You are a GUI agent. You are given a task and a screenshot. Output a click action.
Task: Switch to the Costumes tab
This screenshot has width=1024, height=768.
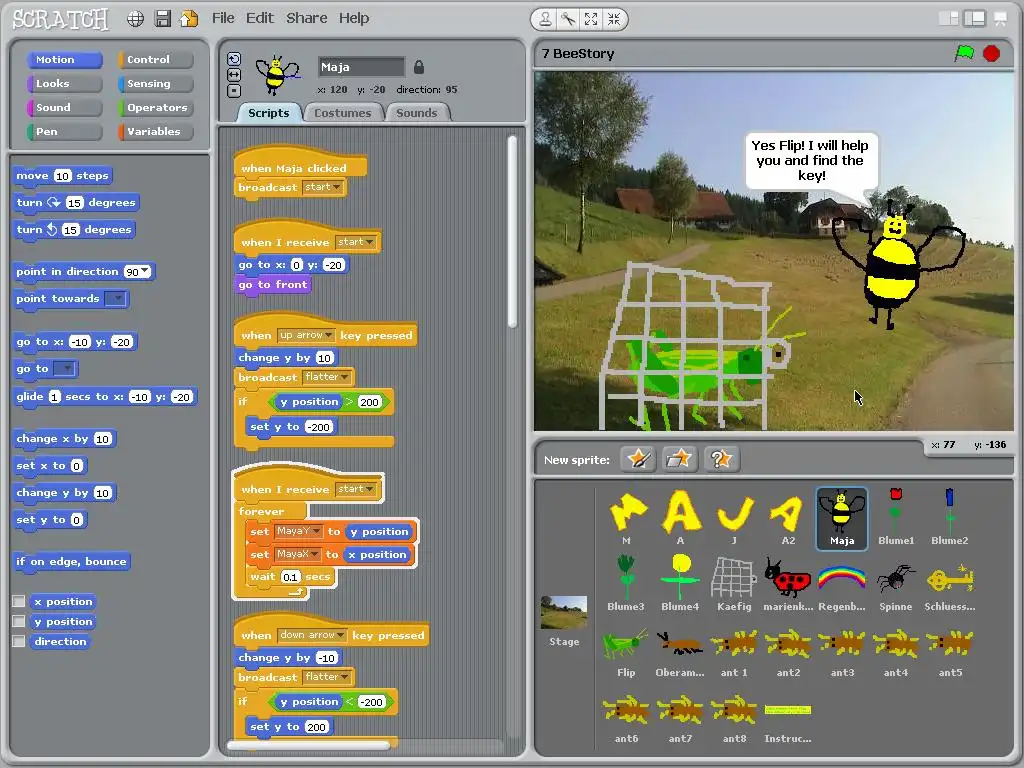342,113
